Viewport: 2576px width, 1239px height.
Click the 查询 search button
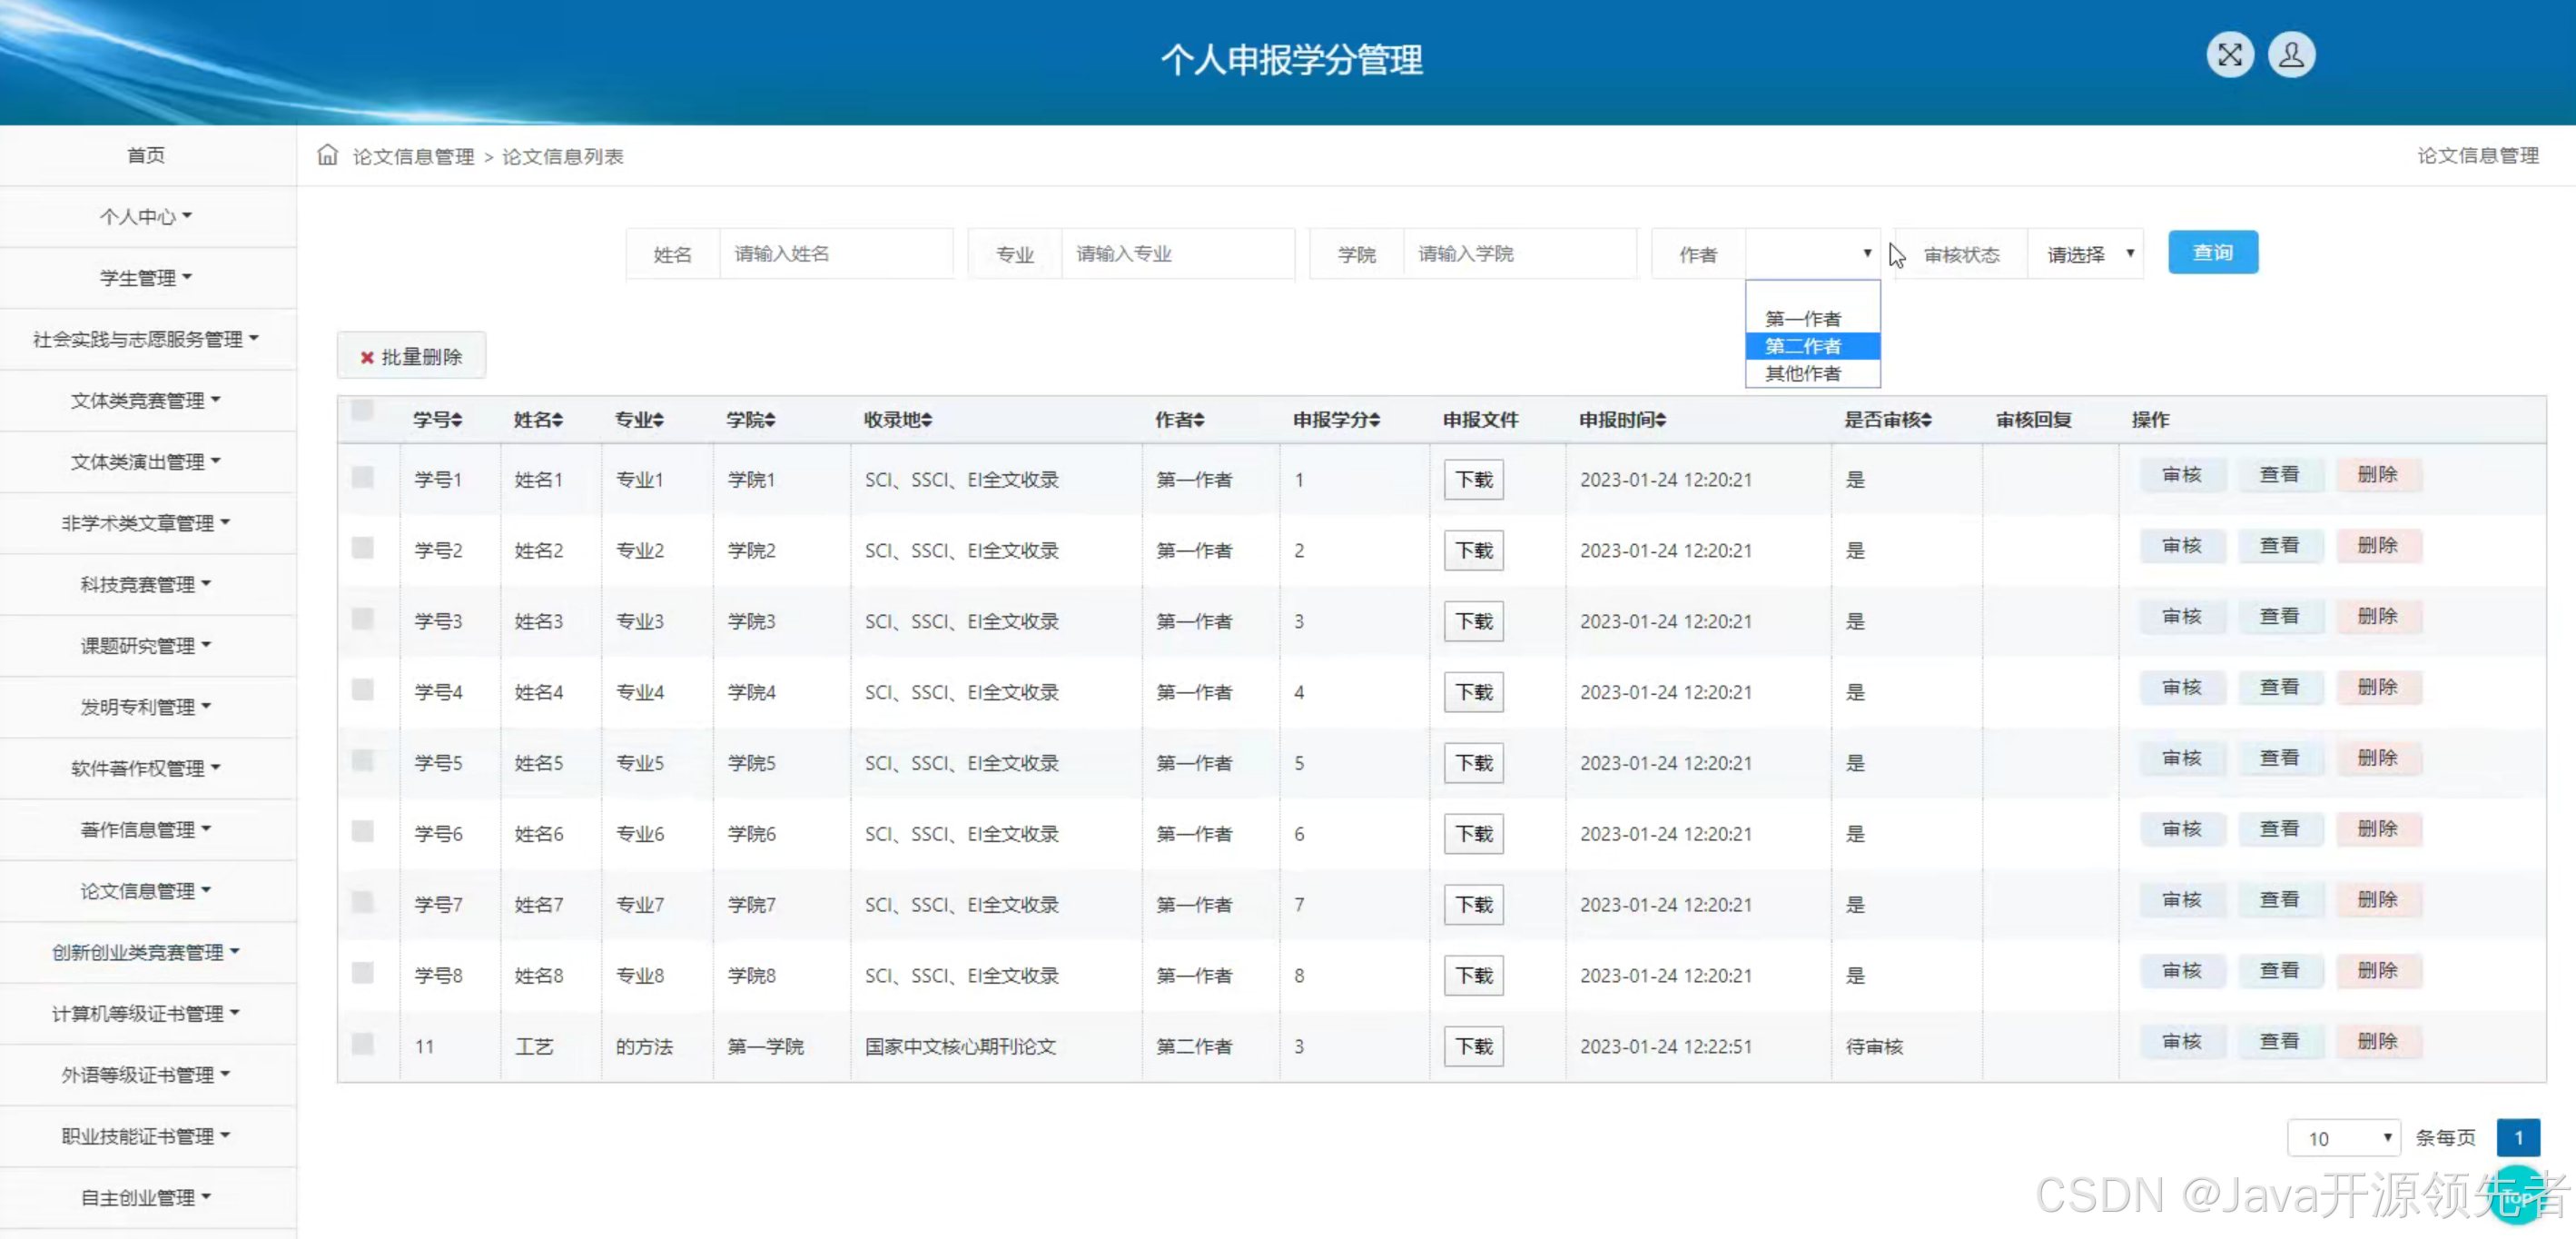point(2212,253)
